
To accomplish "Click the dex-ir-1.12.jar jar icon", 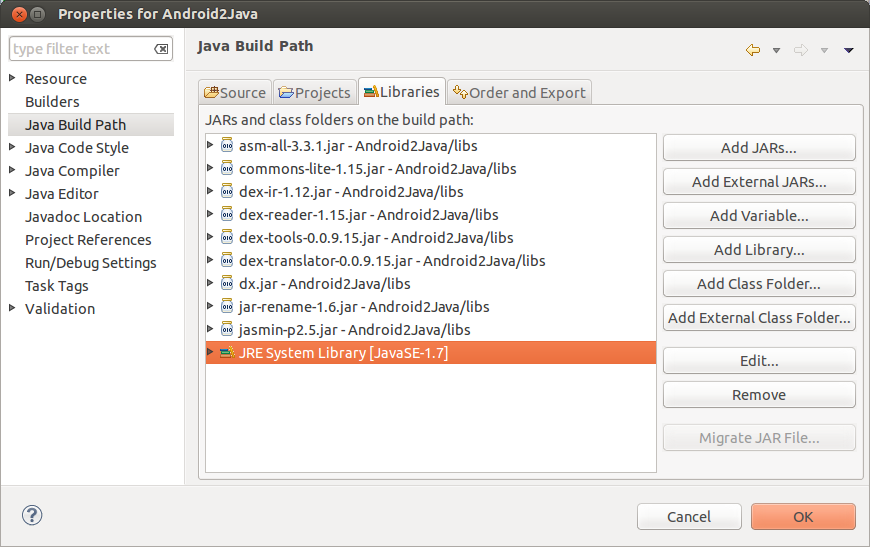I will pyautogui.click(x=227, y=191).
